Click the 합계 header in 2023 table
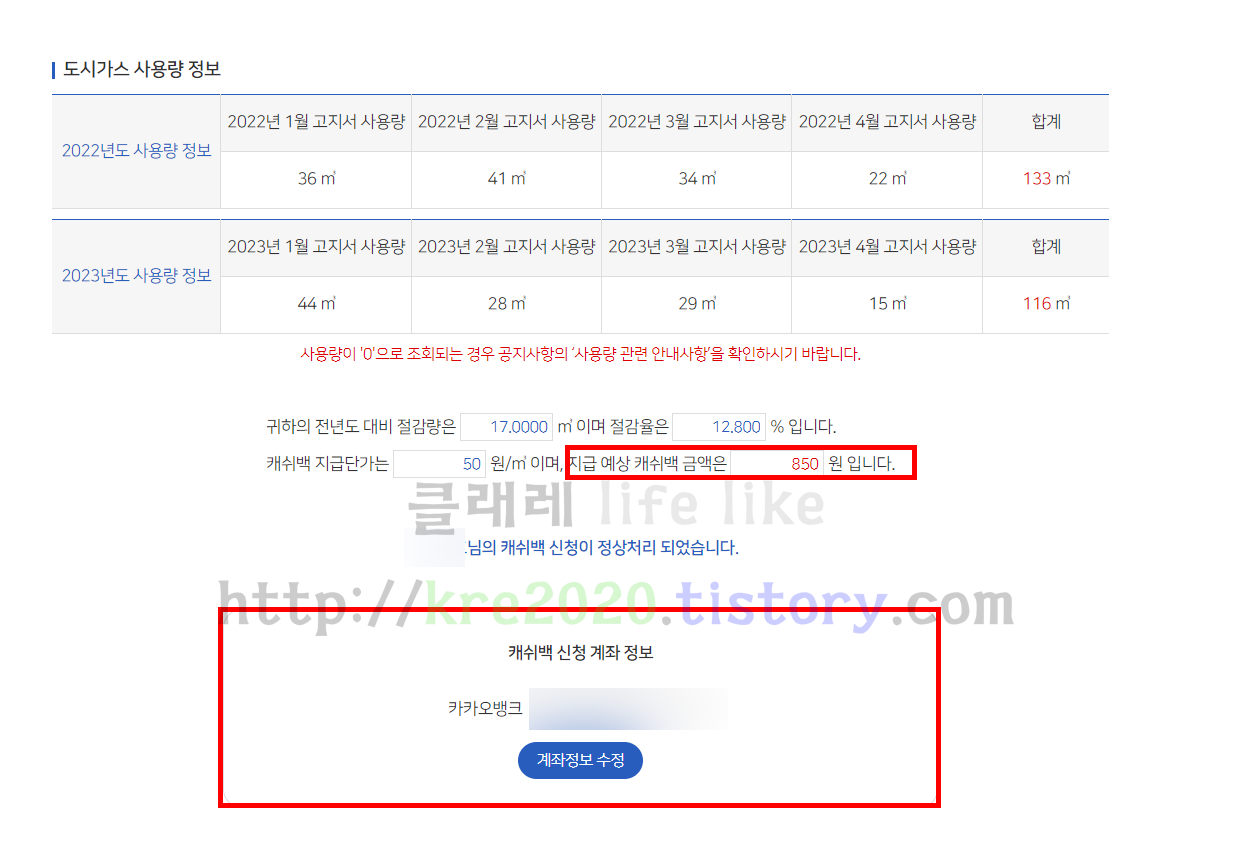This screenshot has height=858, width=1247. tap(1046, 247)
